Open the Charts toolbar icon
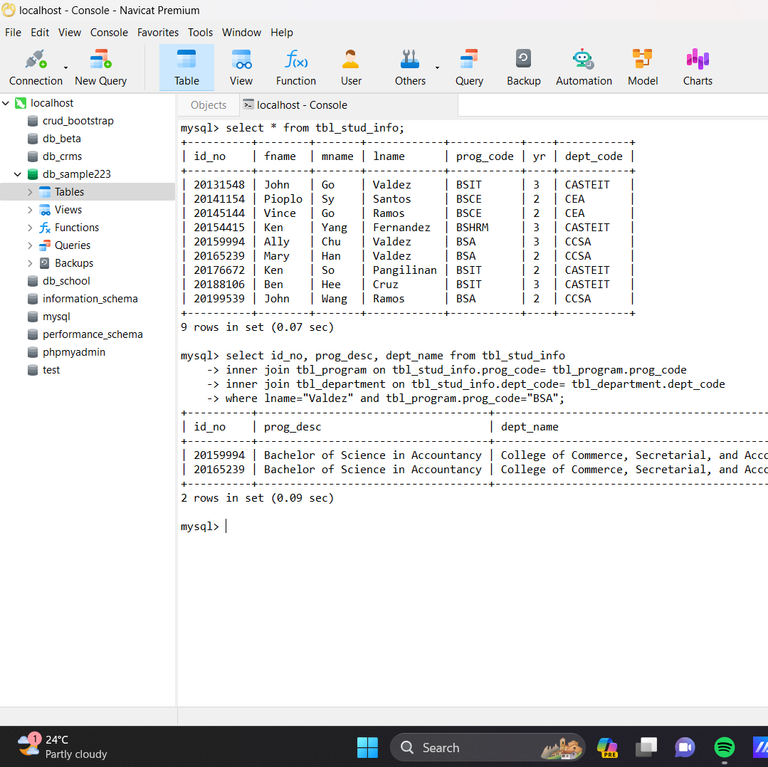This screenshot has width=768, height=767. tap(697, 67)
